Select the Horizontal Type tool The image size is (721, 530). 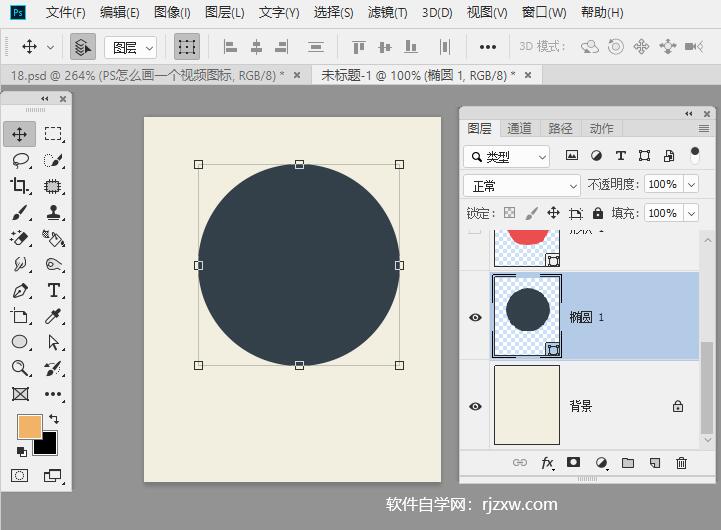point(54,290)
